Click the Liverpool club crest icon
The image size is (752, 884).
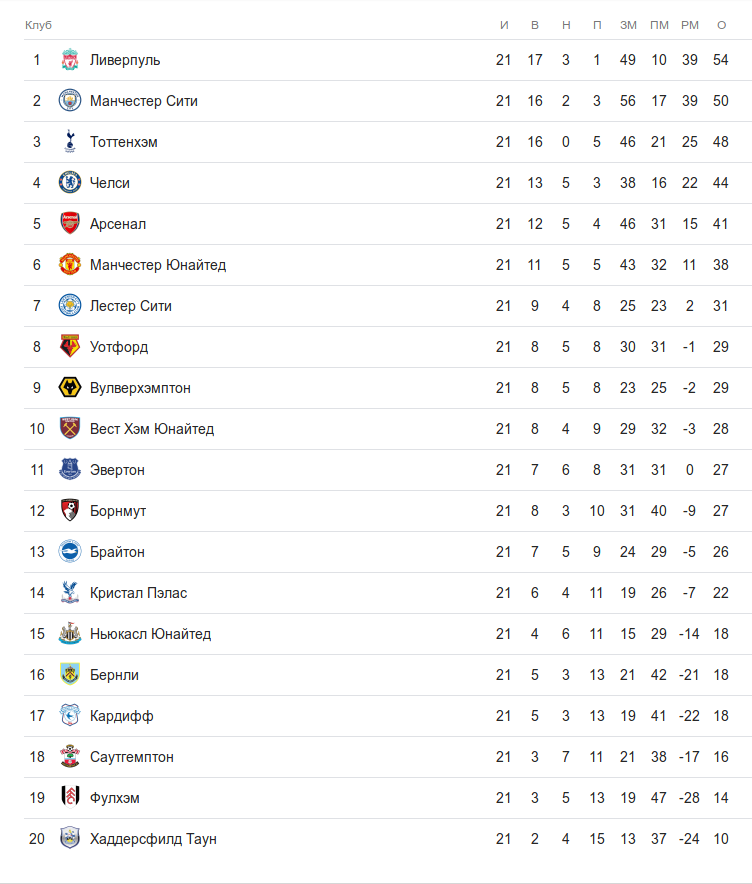click(x=69, y=60)
